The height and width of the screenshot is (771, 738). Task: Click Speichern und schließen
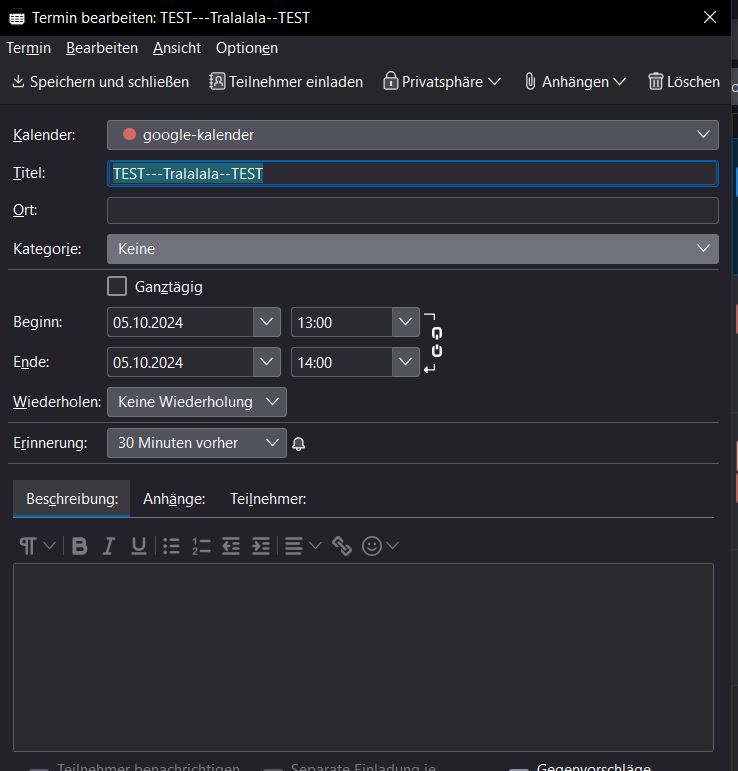click(x=100, y=82)
